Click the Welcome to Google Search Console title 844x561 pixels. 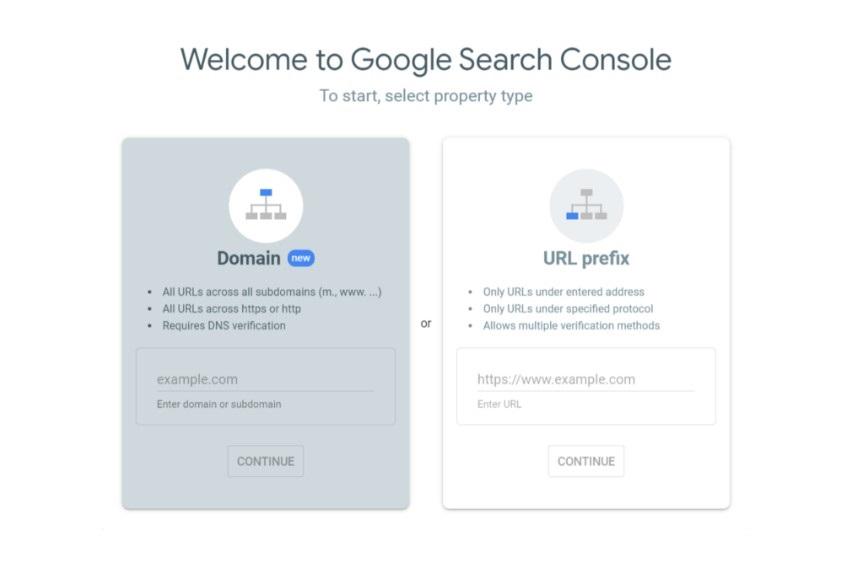(x=426, y=59)
